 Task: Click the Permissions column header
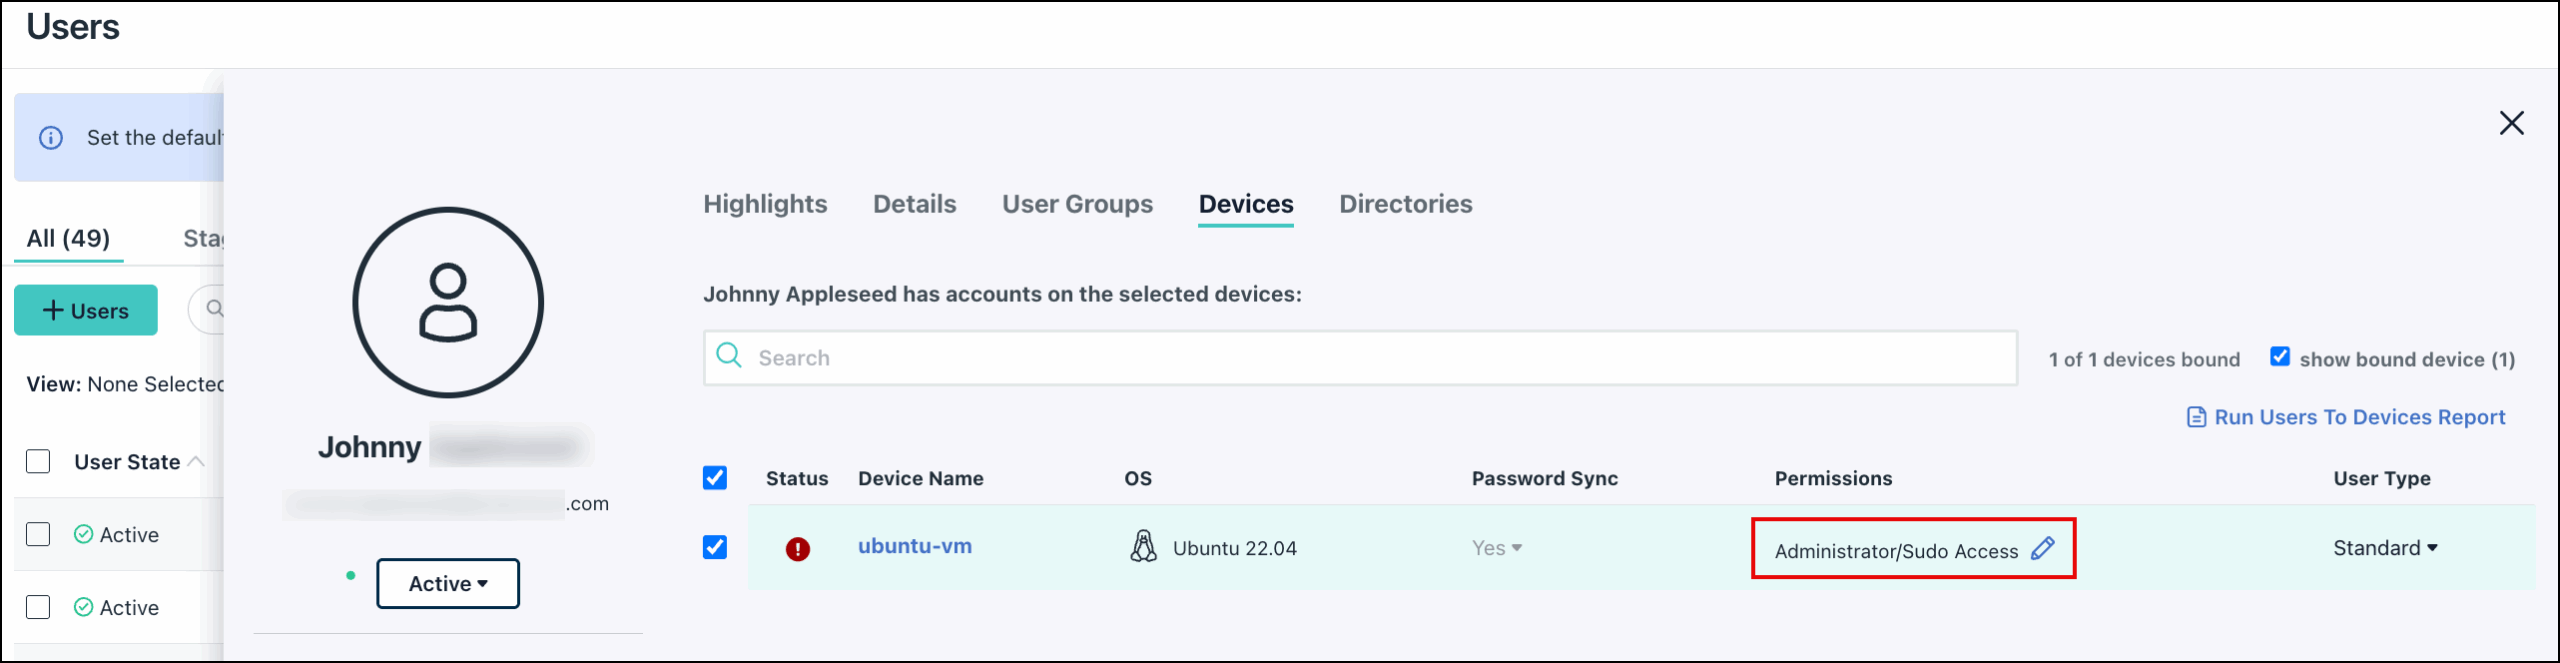[x=1833, y=478]
